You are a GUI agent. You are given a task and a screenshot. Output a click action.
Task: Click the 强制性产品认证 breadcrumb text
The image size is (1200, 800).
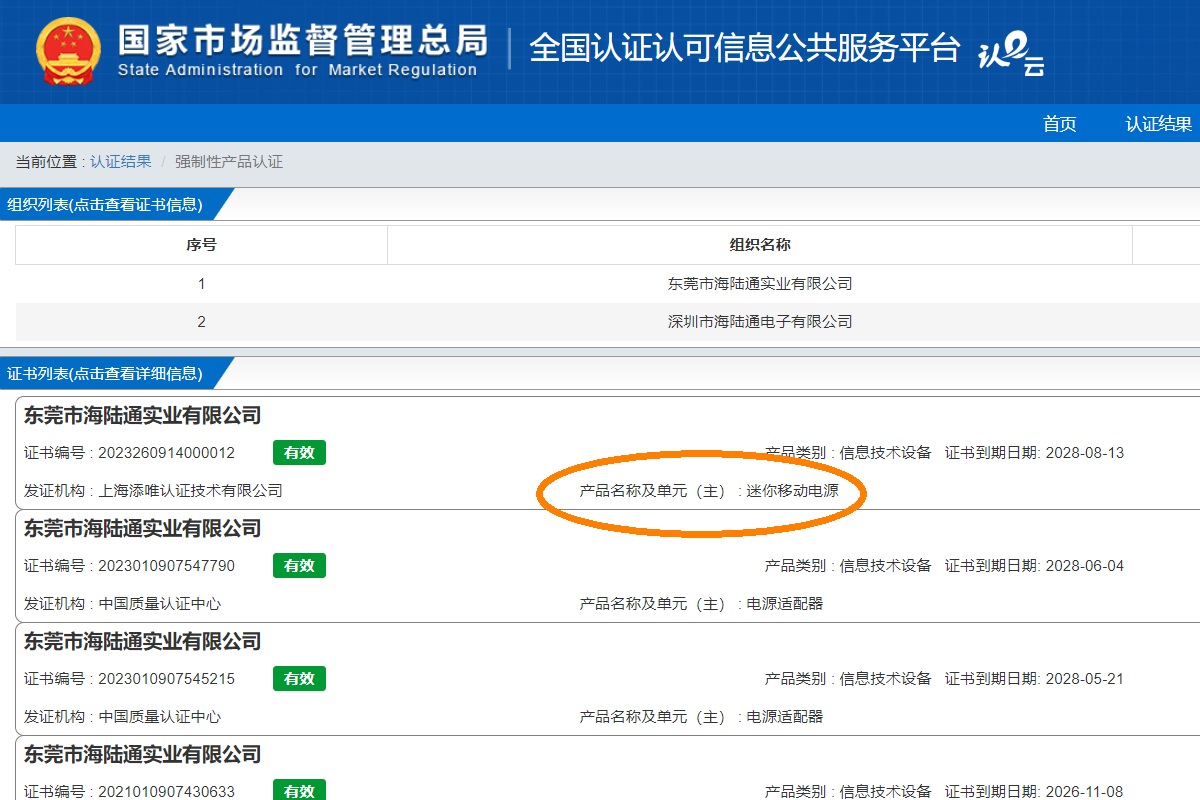tap(229, 161)
